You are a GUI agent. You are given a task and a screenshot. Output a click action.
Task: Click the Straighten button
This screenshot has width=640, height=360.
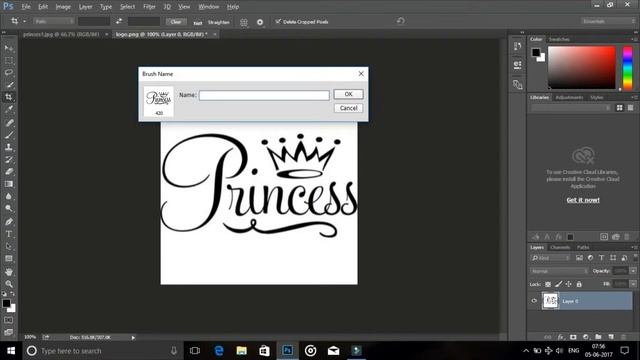click(x=218, y=22)
